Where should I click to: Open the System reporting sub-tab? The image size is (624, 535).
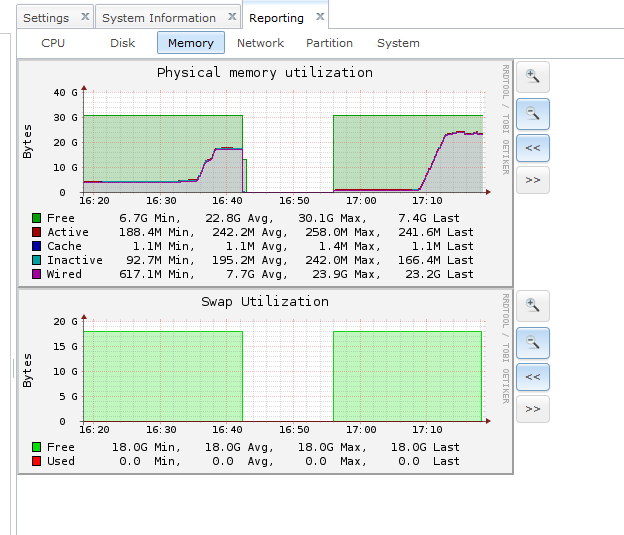point(398,43)
